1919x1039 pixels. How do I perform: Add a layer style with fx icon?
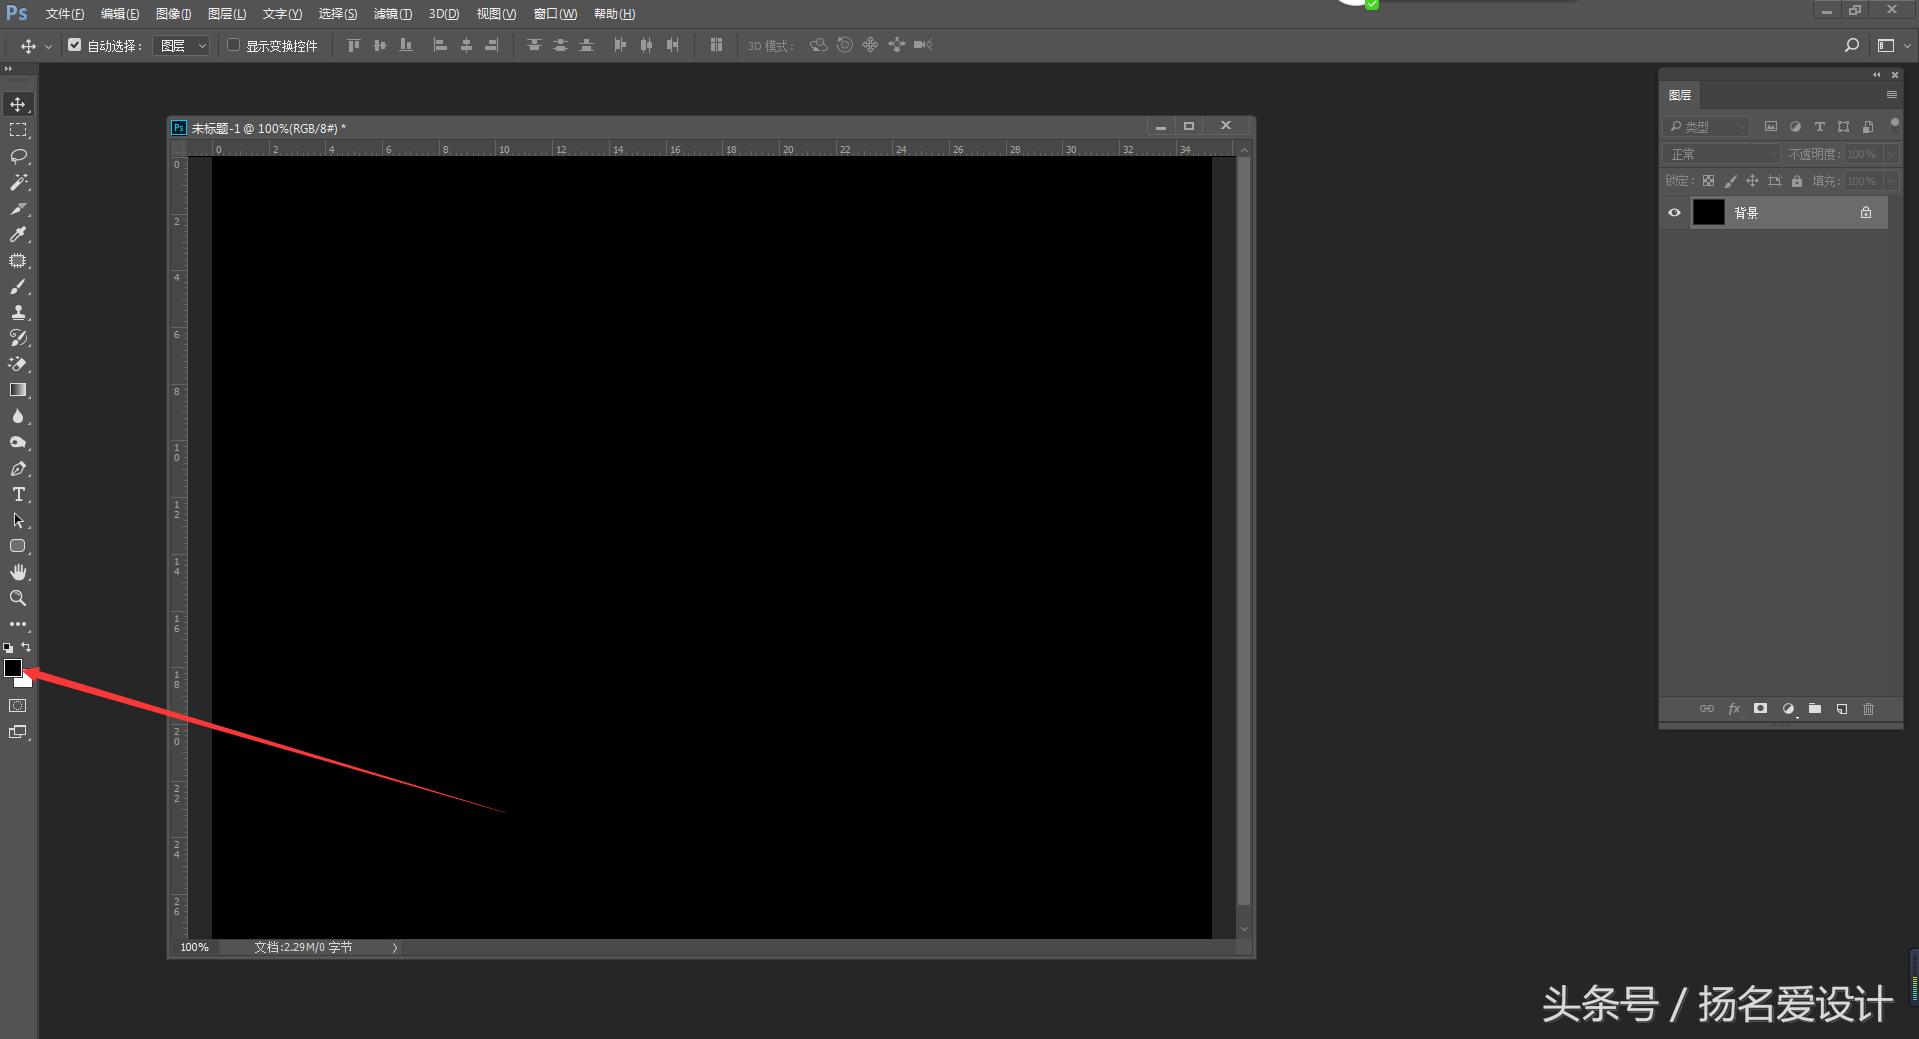1734,709
